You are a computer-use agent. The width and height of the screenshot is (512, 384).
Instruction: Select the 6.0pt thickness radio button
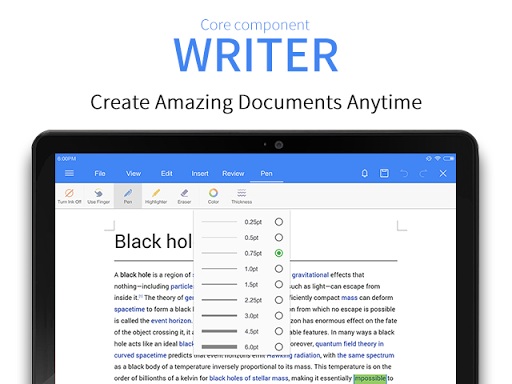pos(279,347)
